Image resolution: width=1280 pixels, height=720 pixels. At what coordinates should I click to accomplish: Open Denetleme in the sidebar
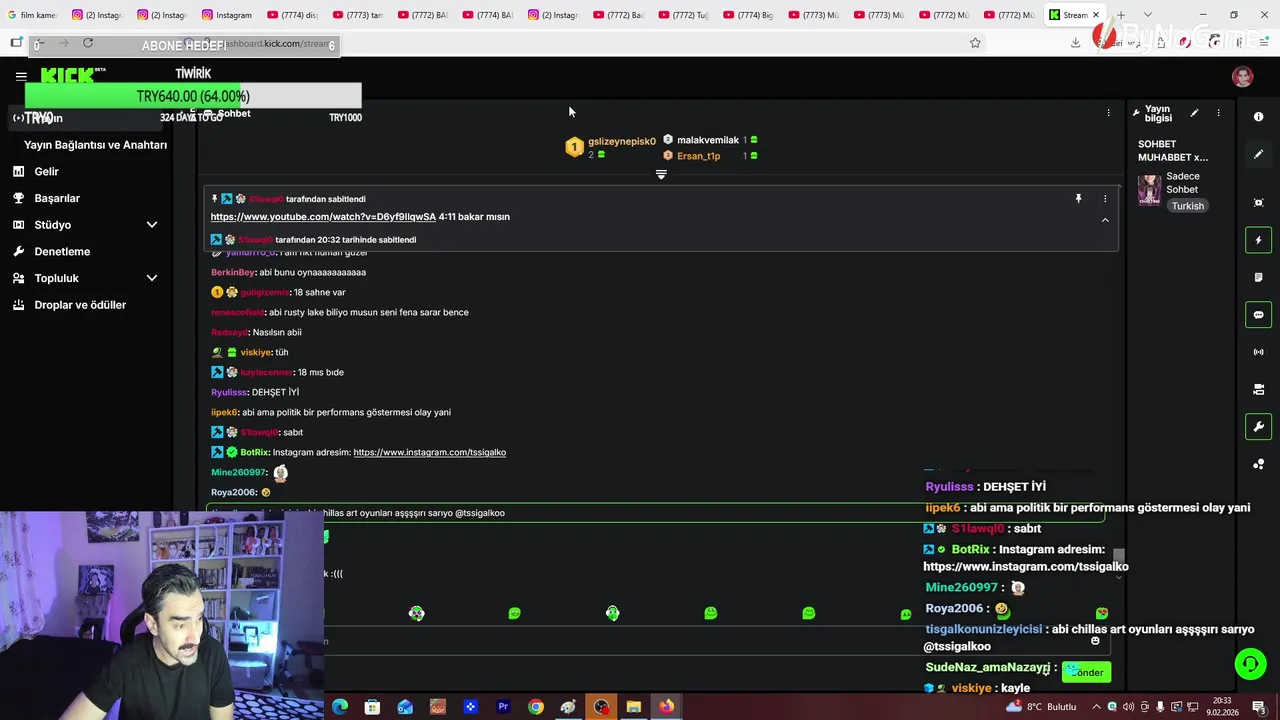click(62, 252)
